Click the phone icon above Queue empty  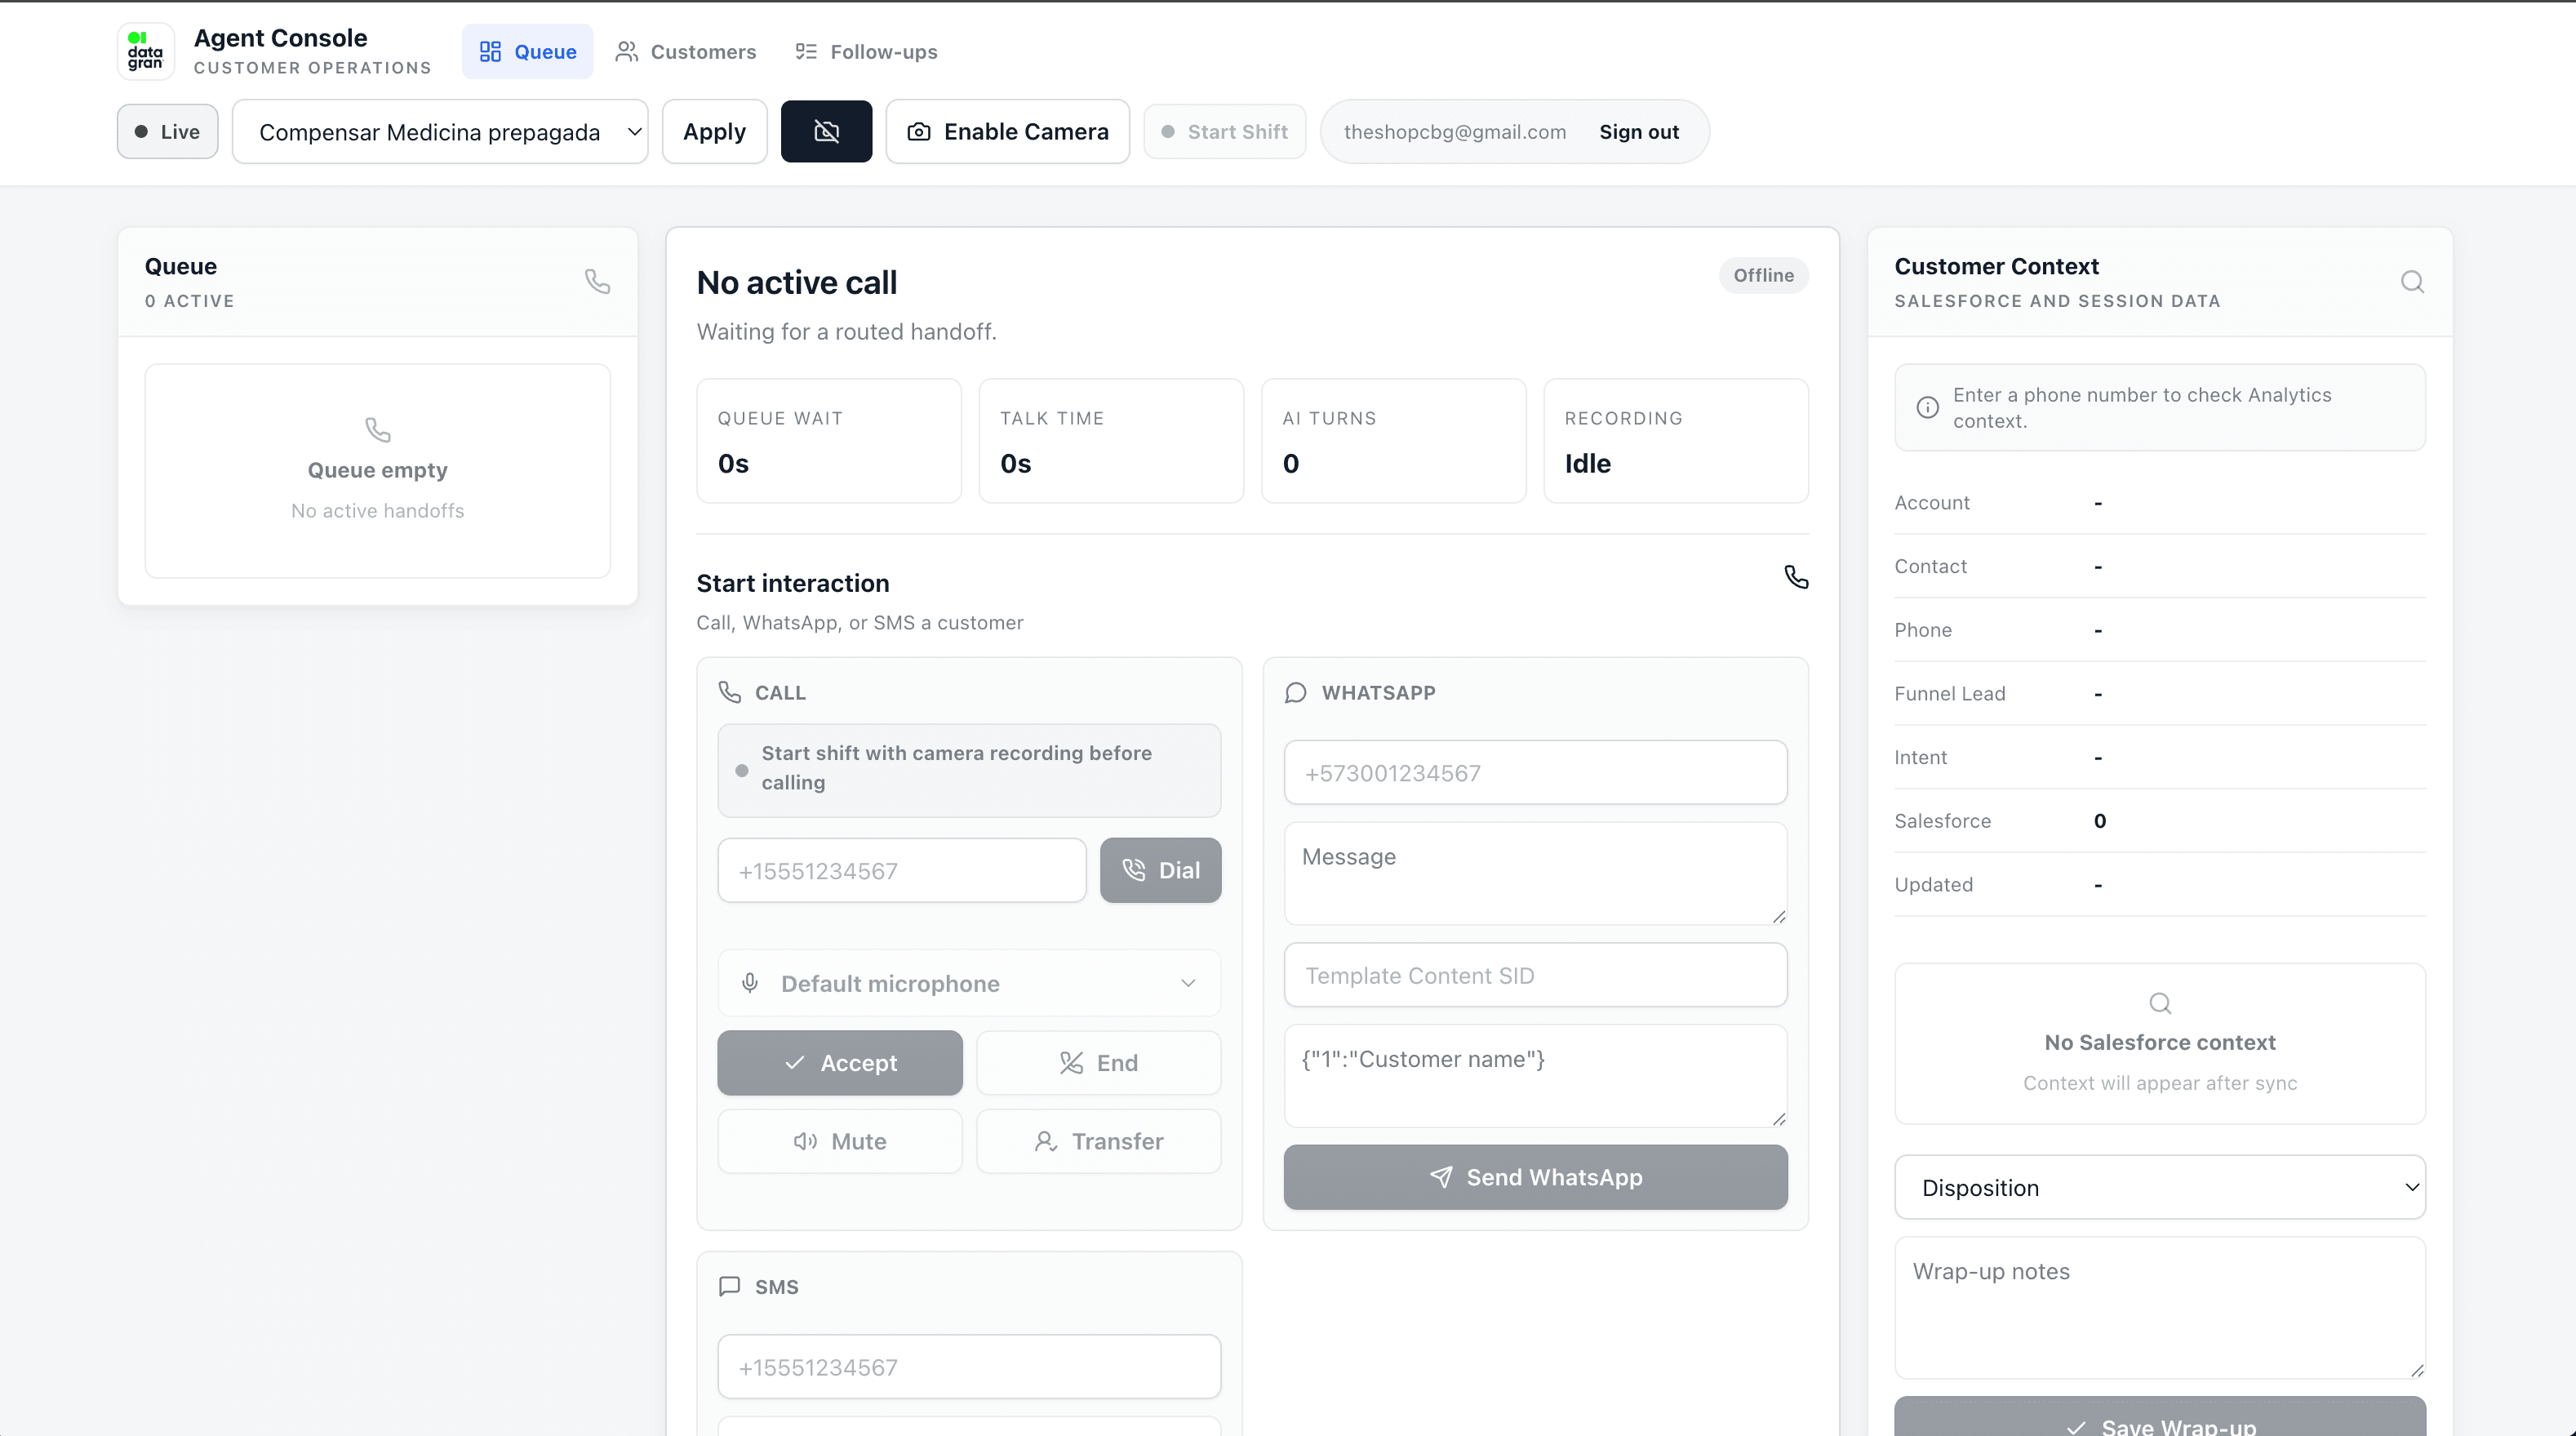[x=377, y=430]
